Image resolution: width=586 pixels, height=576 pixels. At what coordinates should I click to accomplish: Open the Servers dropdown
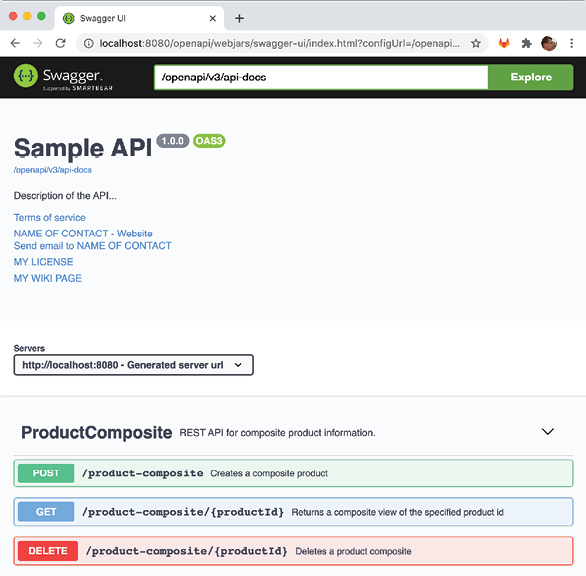tap(133, 365)
